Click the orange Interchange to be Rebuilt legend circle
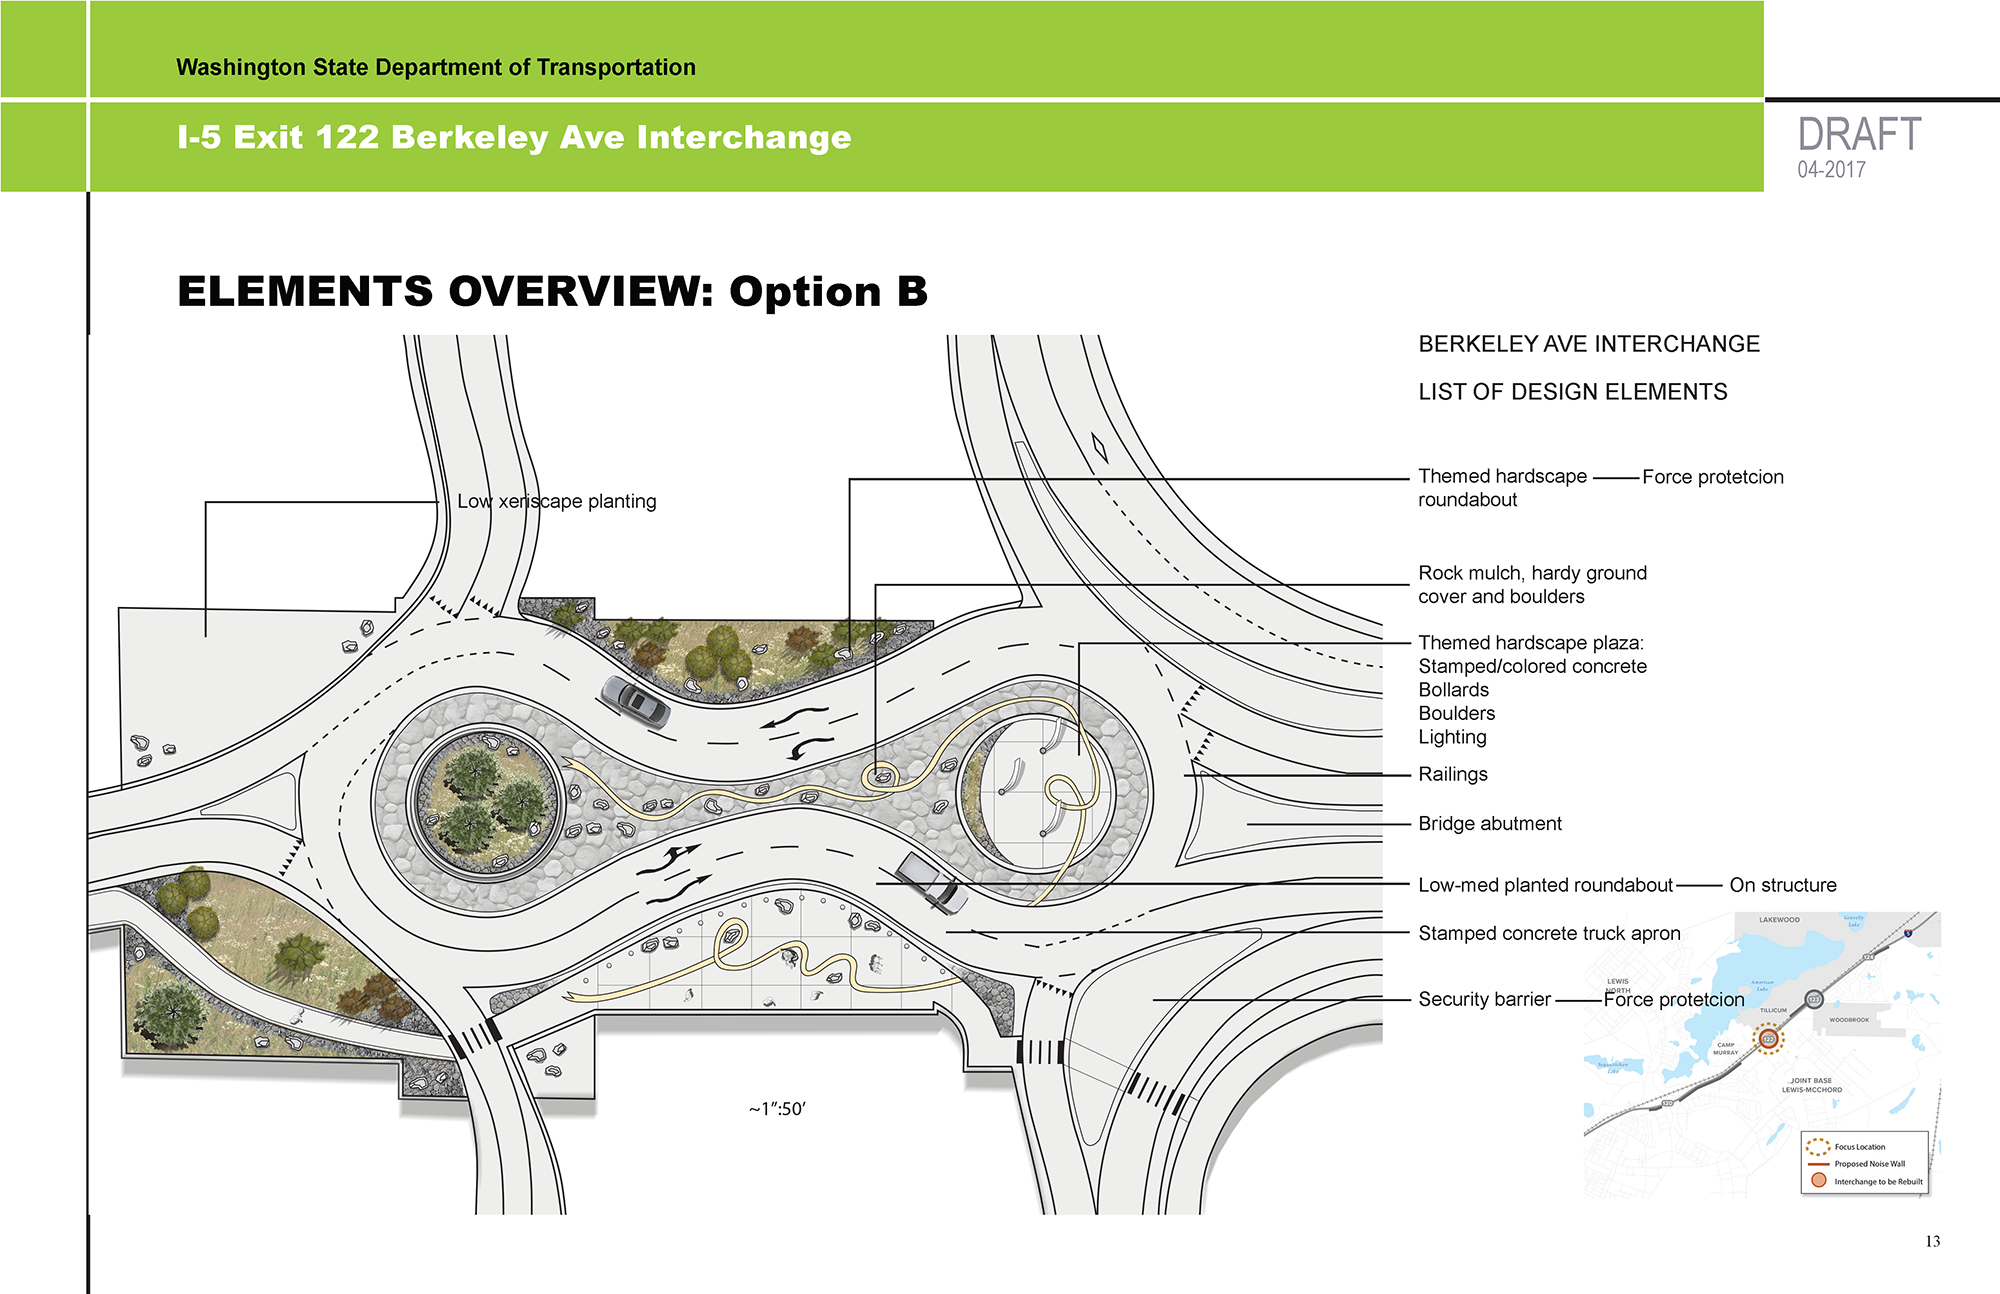2000x1294 pixels. [1818, 1181]
